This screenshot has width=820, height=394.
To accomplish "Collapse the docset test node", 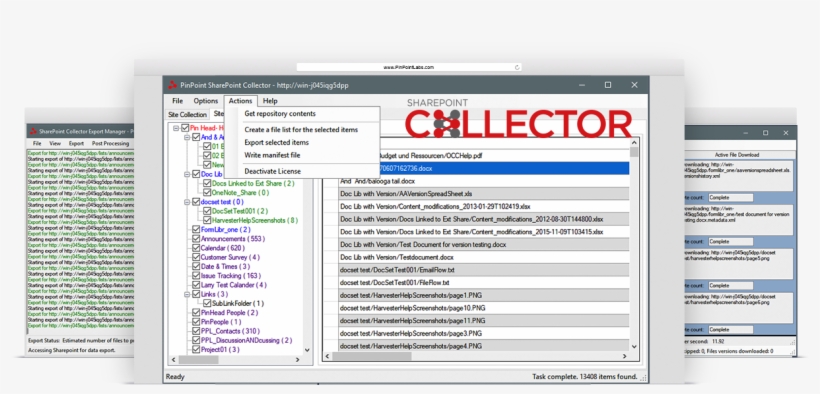I will pos(187,202).
